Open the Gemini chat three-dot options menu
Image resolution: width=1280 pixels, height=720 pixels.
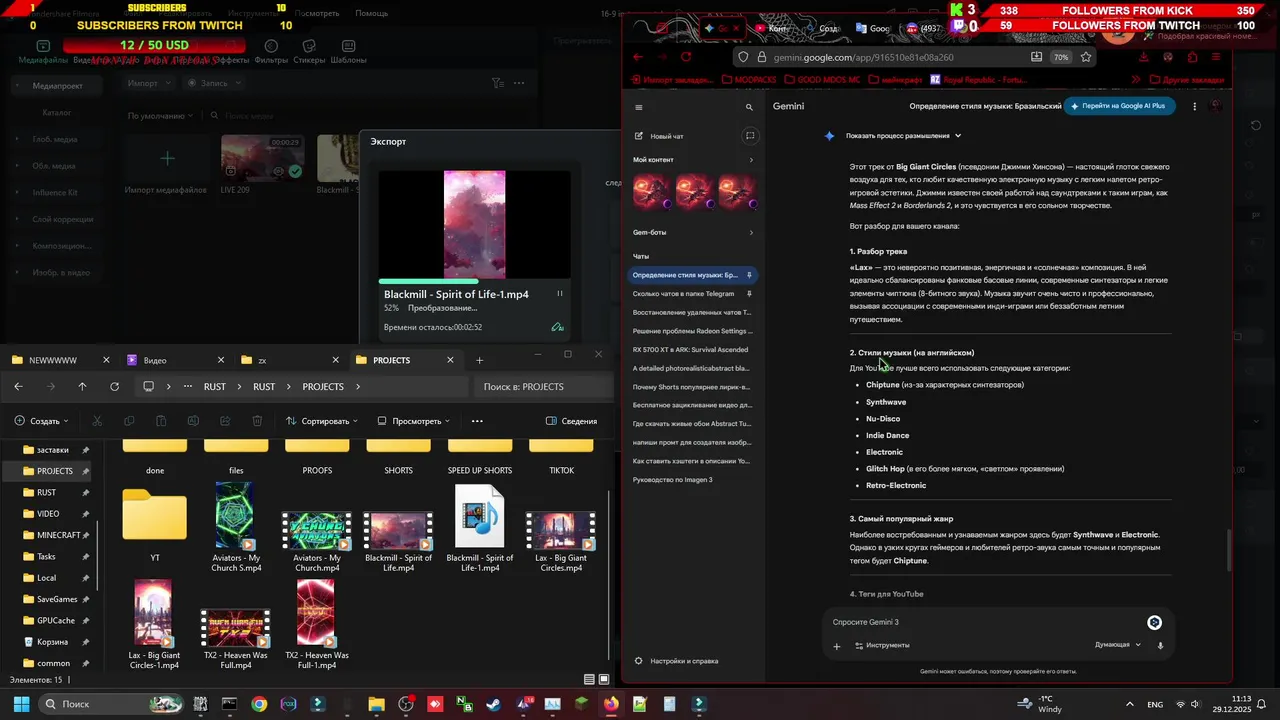click(1194, 106)
